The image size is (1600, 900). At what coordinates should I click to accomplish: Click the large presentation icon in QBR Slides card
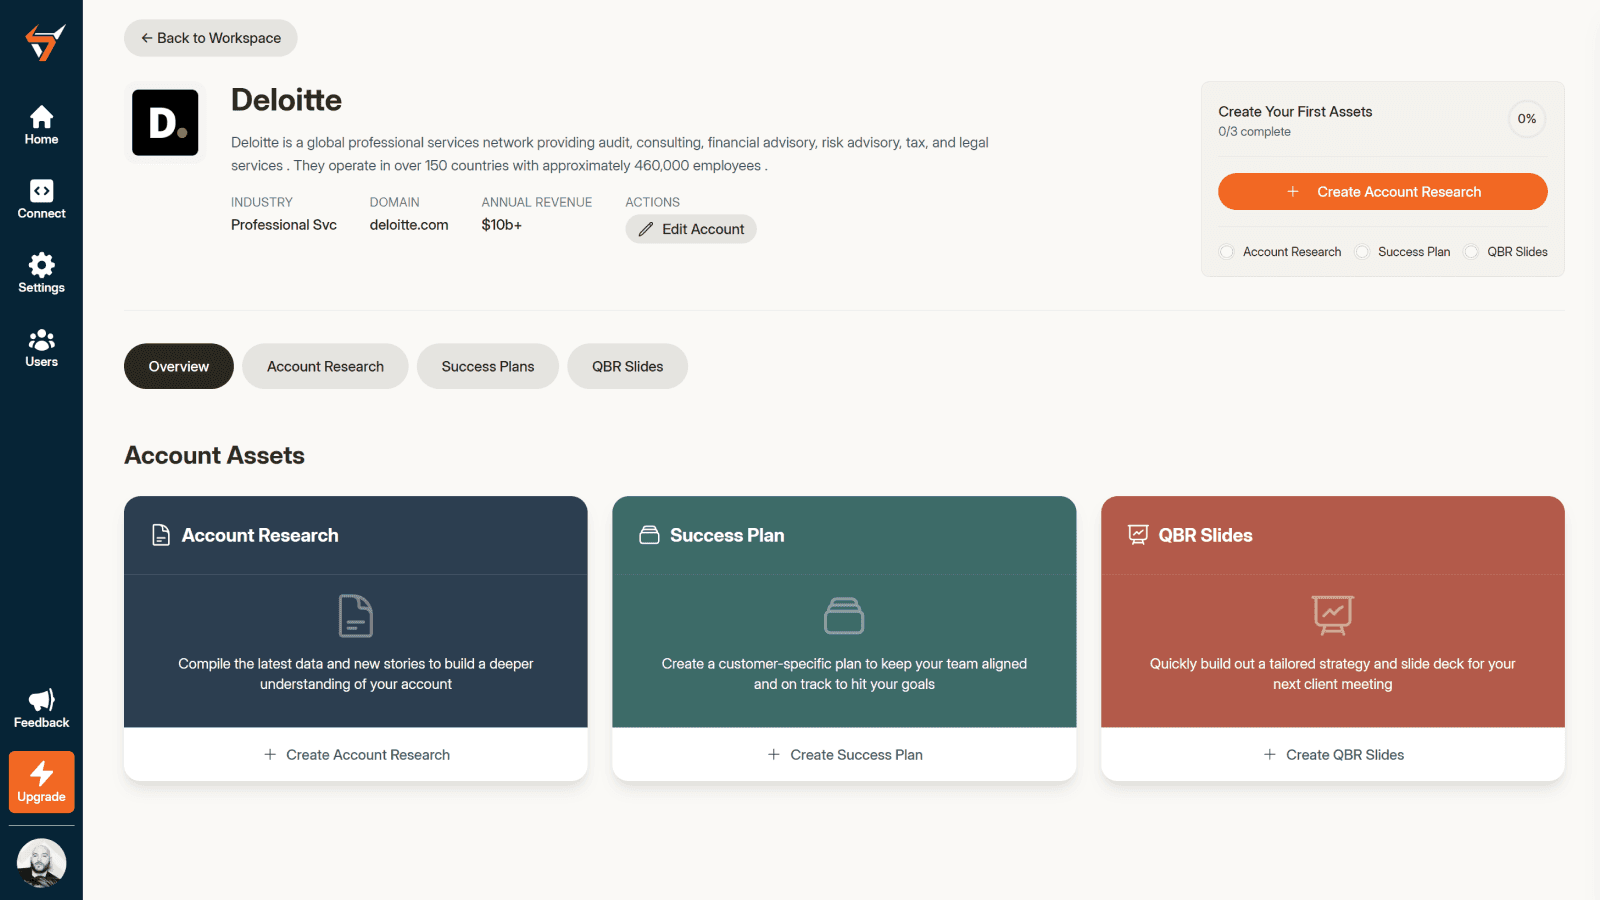click(x=1333, y=615)
